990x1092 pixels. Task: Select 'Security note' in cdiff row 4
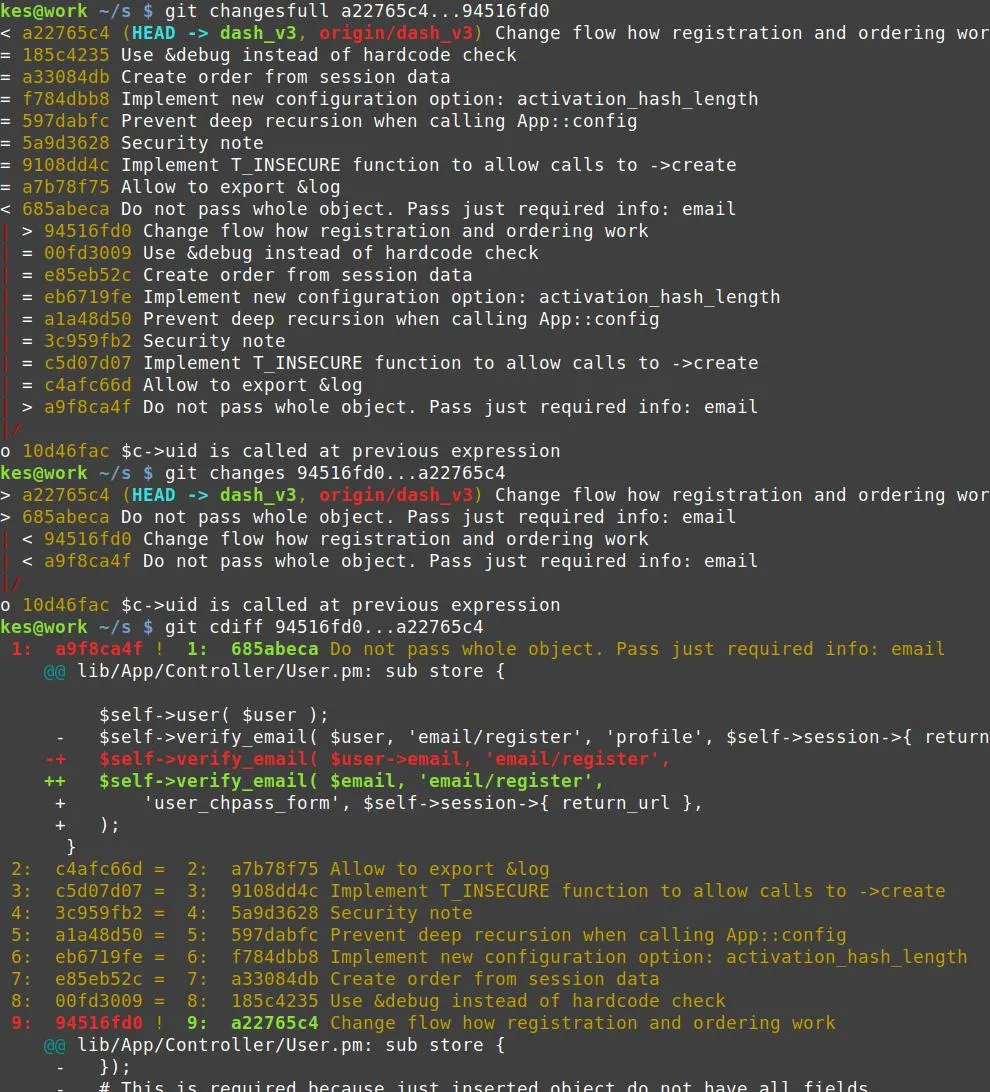pos(401,913)
